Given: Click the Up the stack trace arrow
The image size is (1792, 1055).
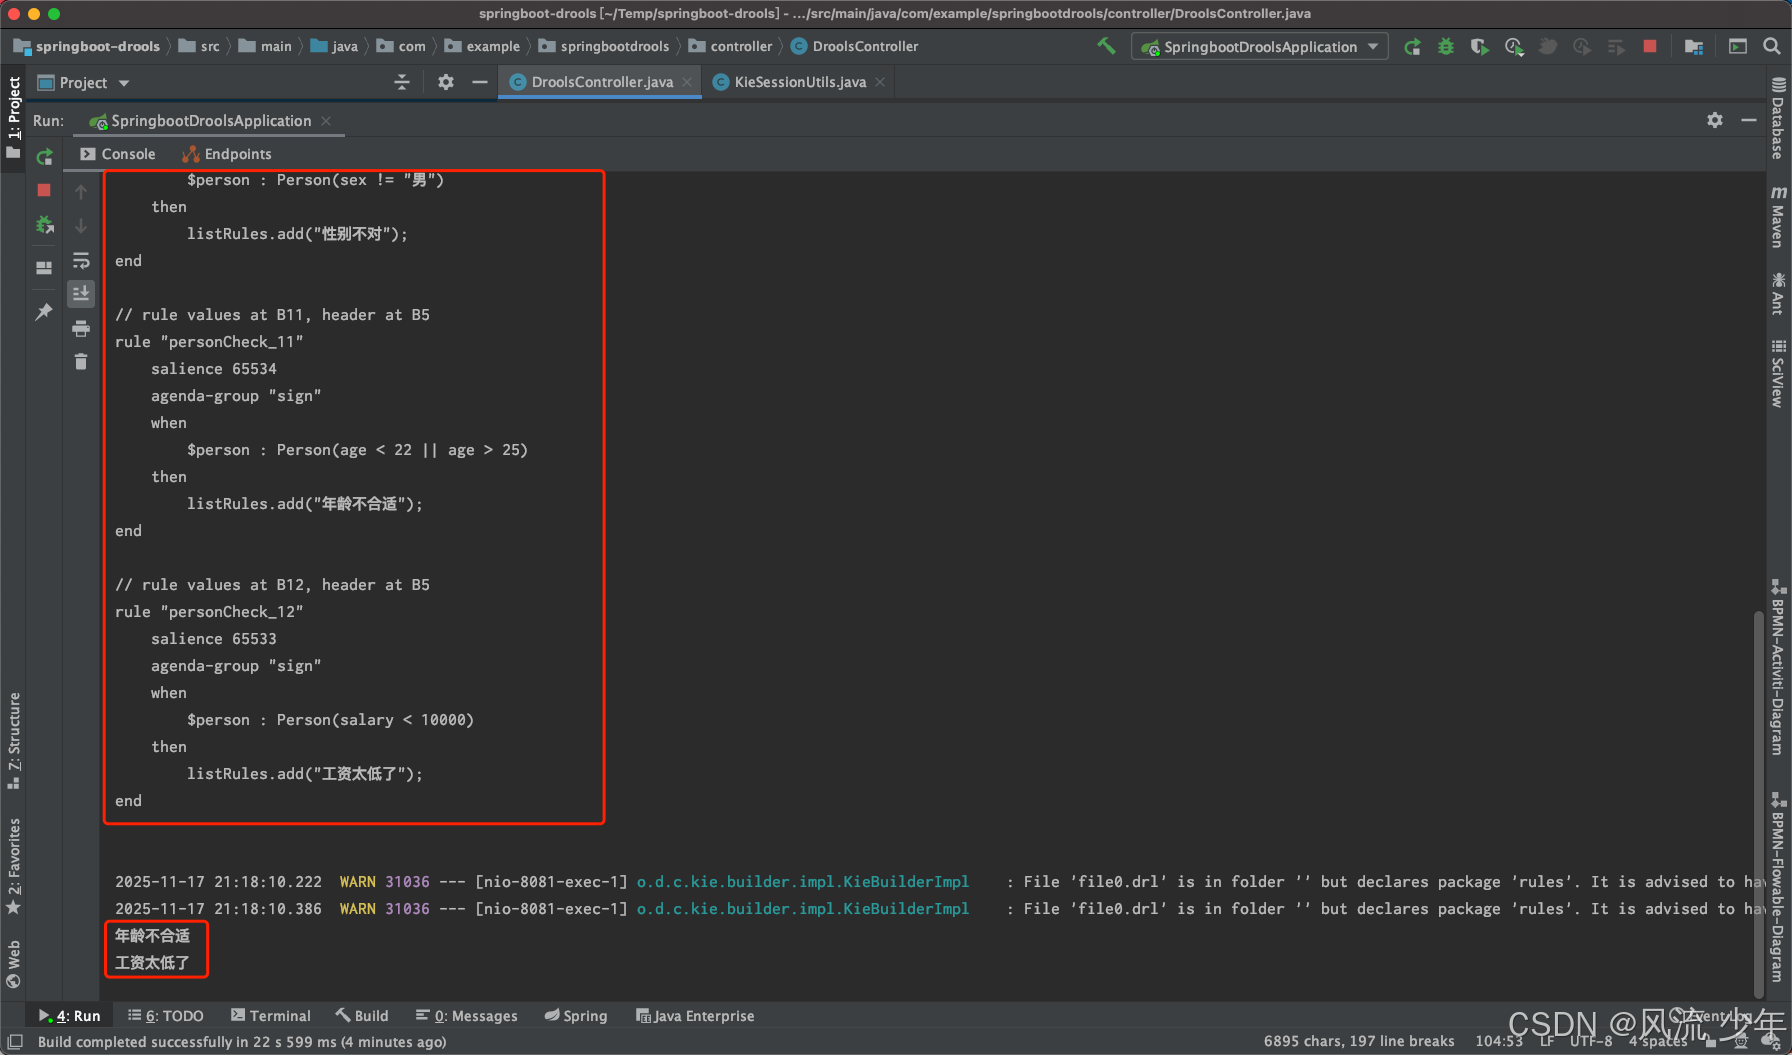Looking at the screenshot, I should coord(81,192).
